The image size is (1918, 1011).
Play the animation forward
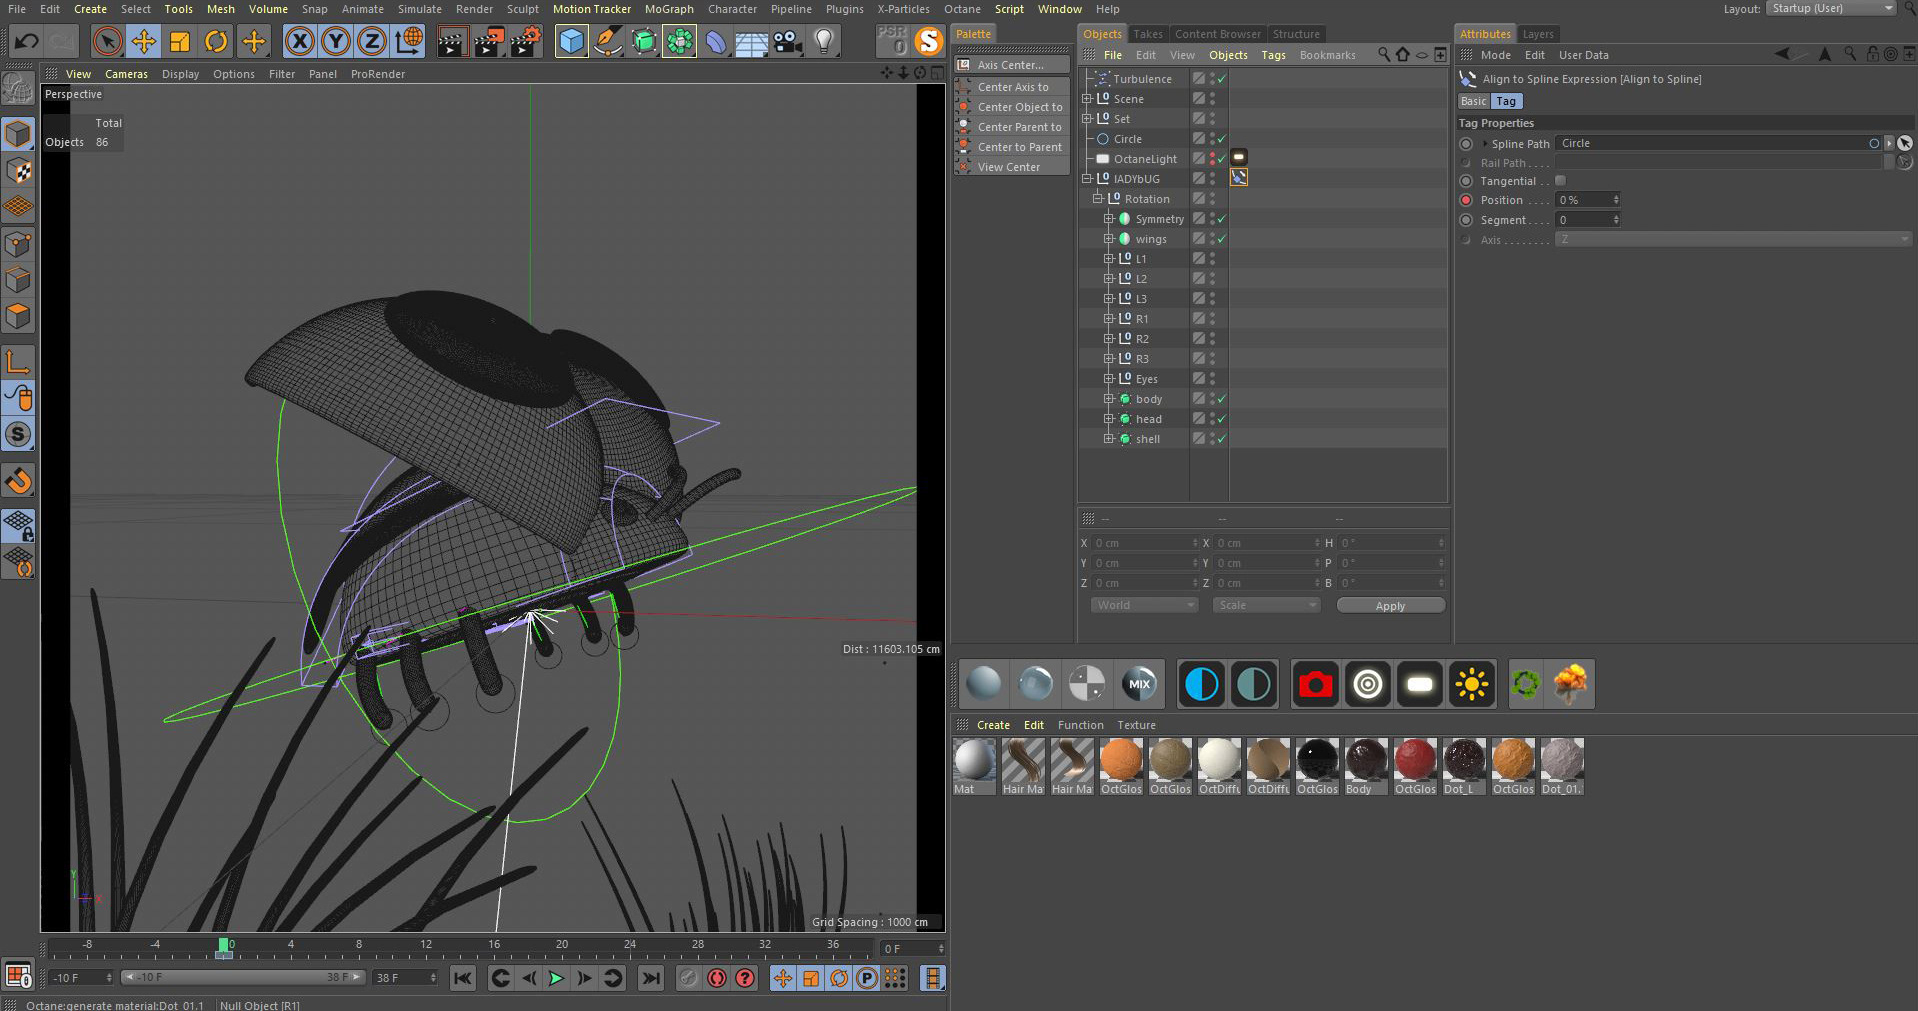[x=557, y=978]
